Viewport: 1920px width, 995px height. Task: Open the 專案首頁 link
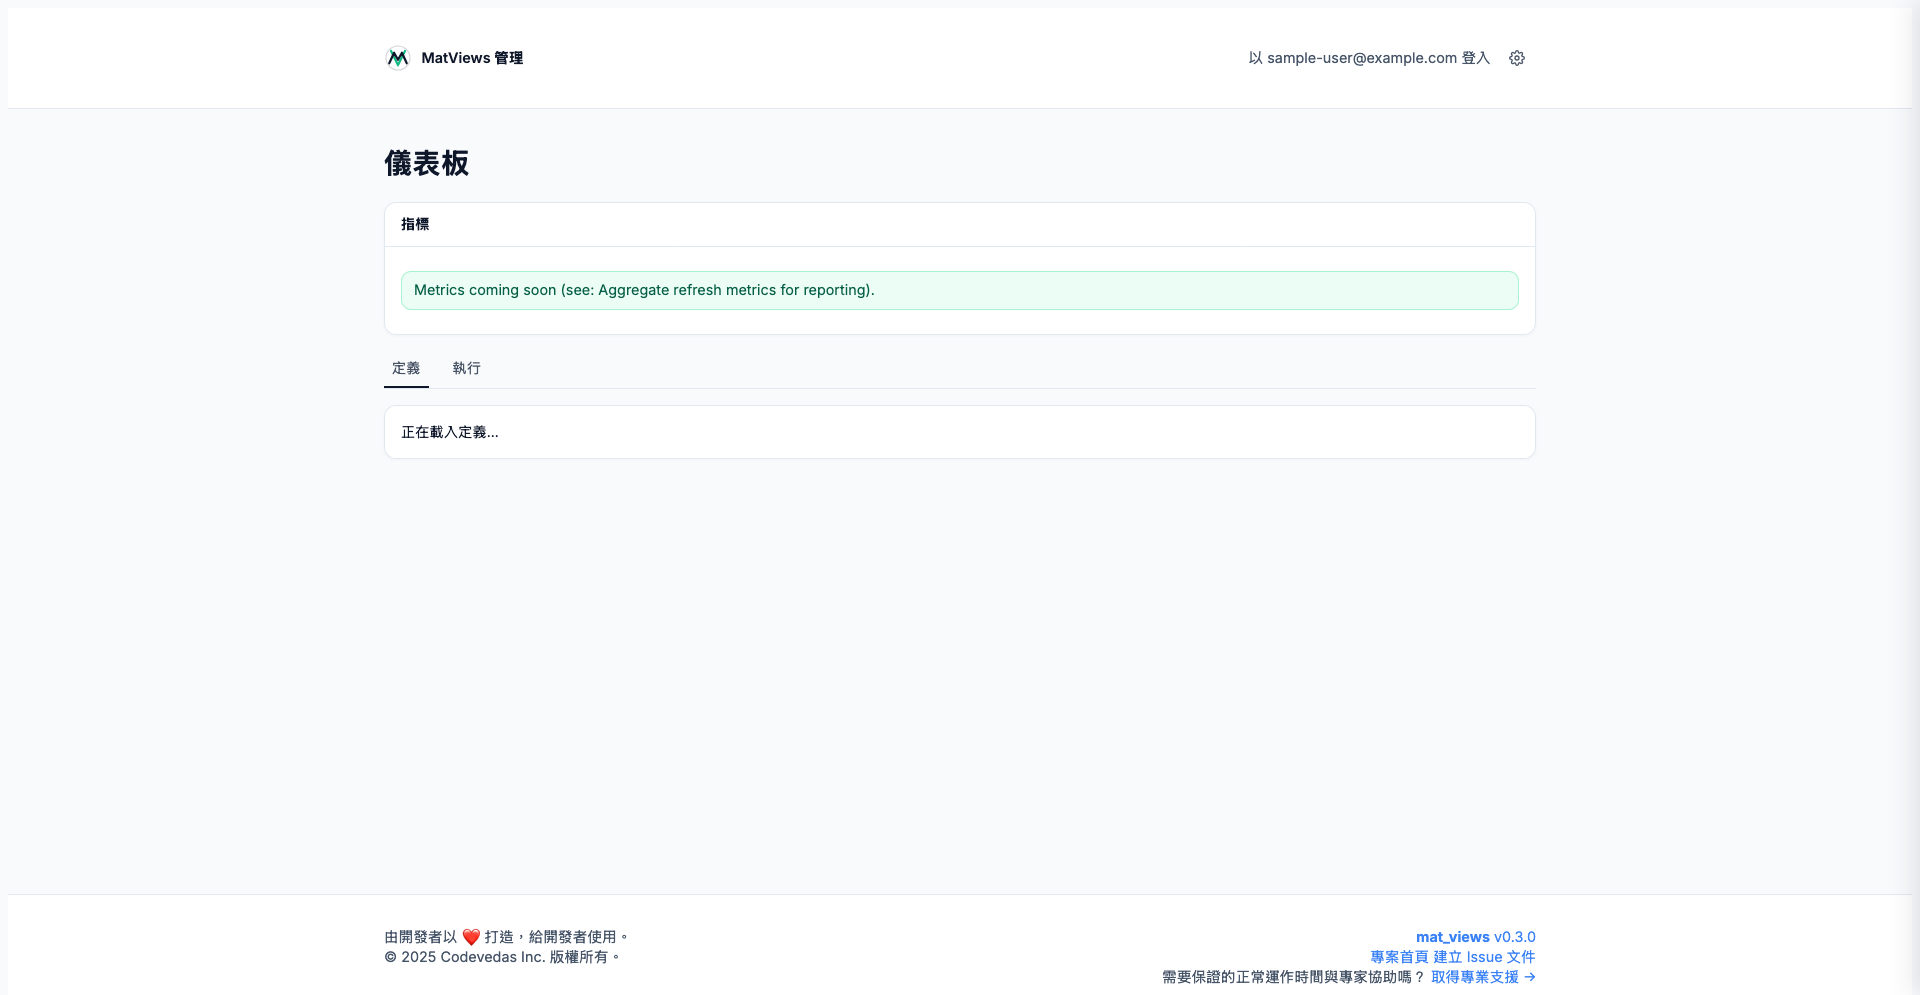(1399, 957)
